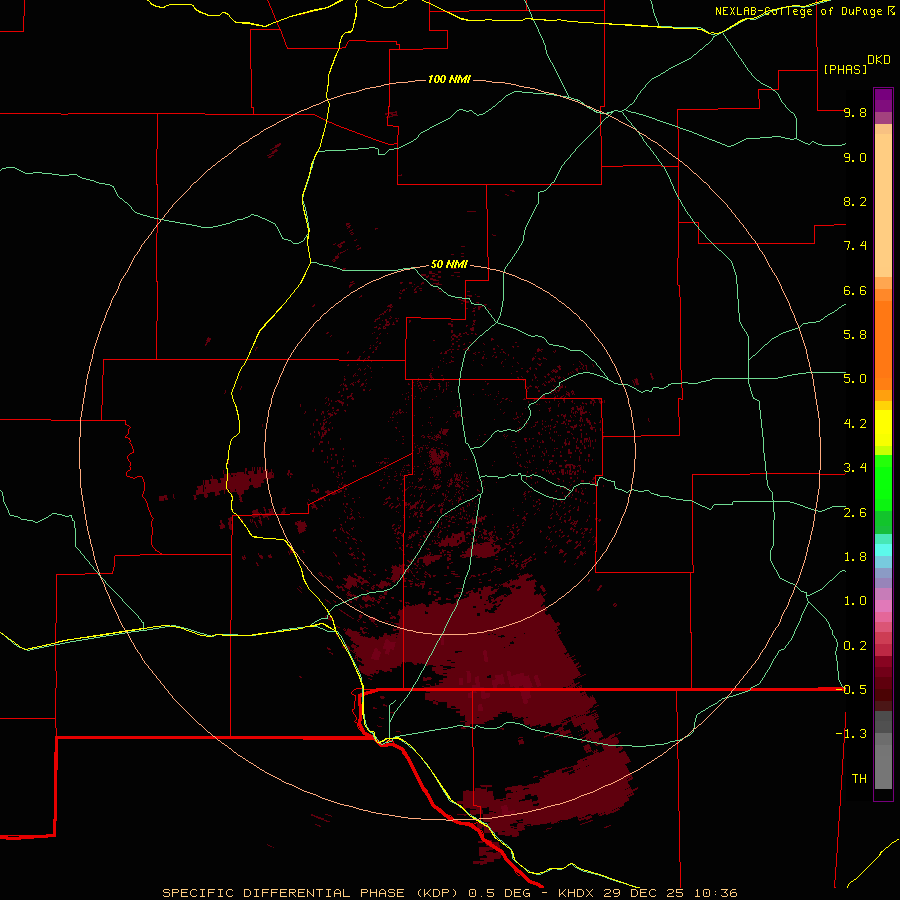
Task: Pick the orange segment of the color bar
Action: [x=883, y=345]
